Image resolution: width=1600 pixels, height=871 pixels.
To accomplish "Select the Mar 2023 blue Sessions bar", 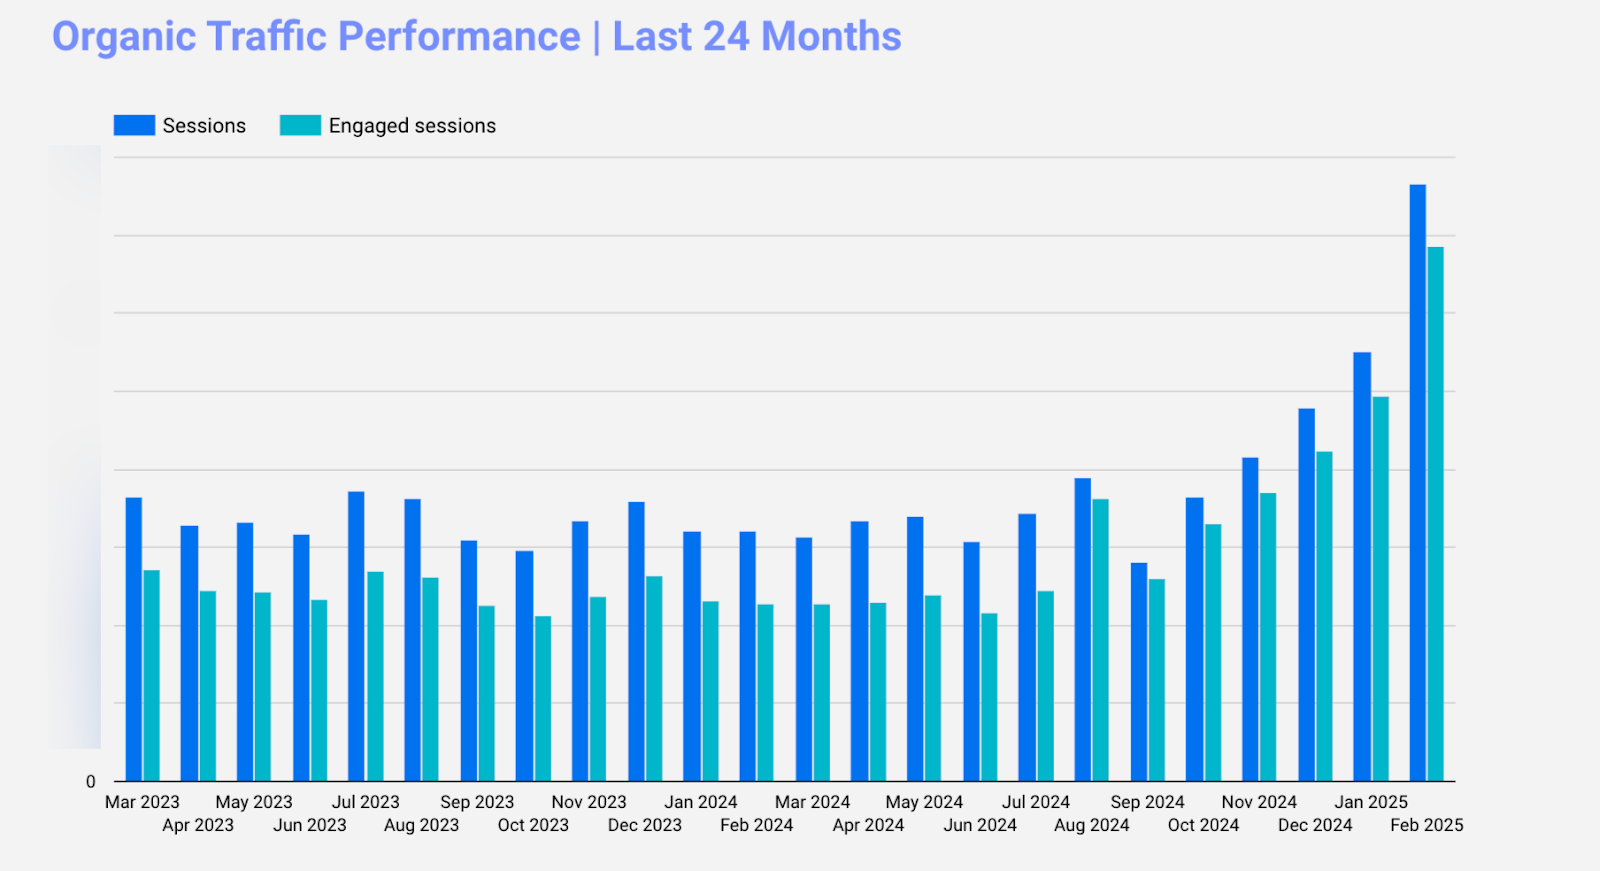I will [x=133, y=639].
